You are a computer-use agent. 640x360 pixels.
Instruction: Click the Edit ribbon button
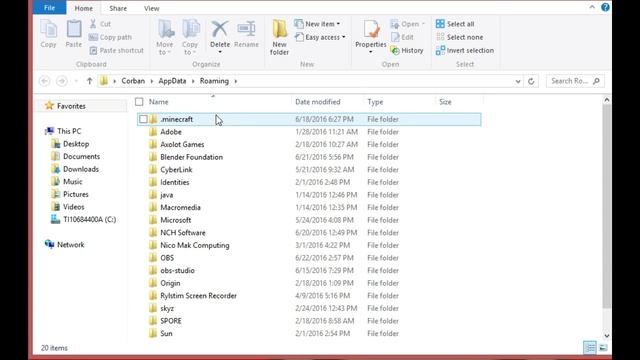click(x=402, y=37)
